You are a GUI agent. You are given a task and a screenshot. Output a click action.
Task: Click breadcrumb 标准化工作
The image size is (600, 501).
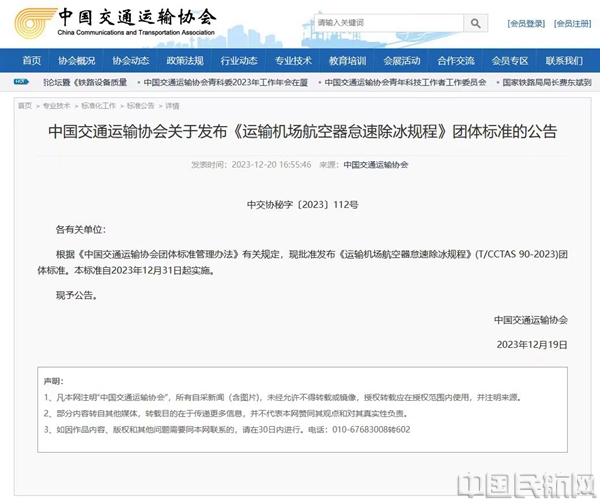98,106
